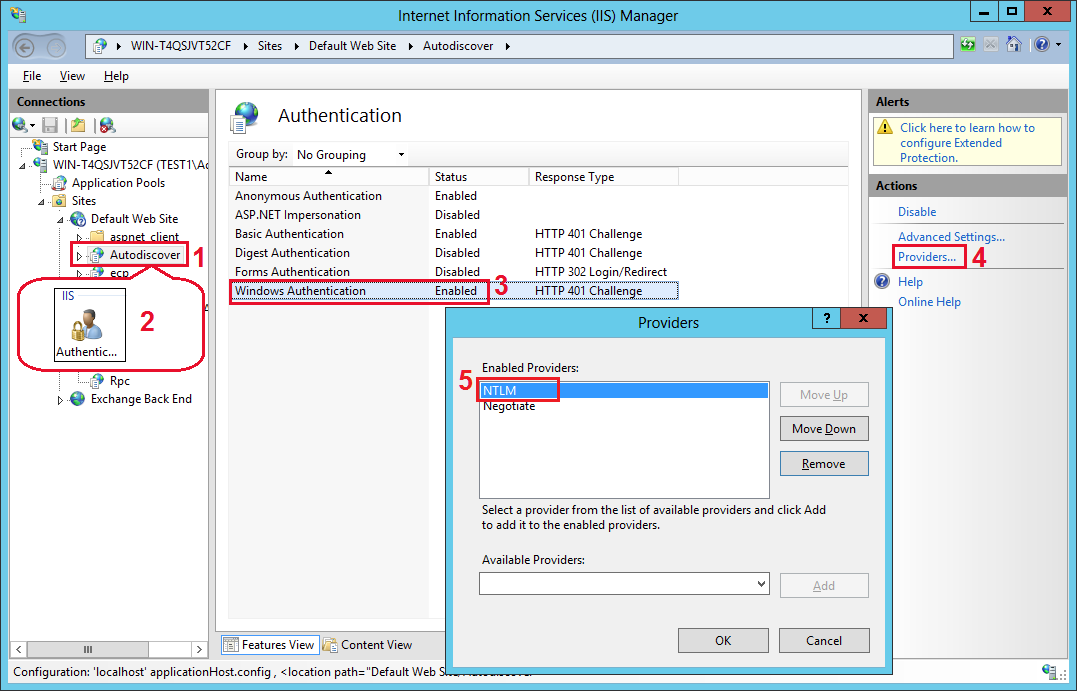Image resolution: width=1077 pixels, height=691 pixels.
Task: Click Remove button in Providers dialog
Action: click(x=824, y=464)
